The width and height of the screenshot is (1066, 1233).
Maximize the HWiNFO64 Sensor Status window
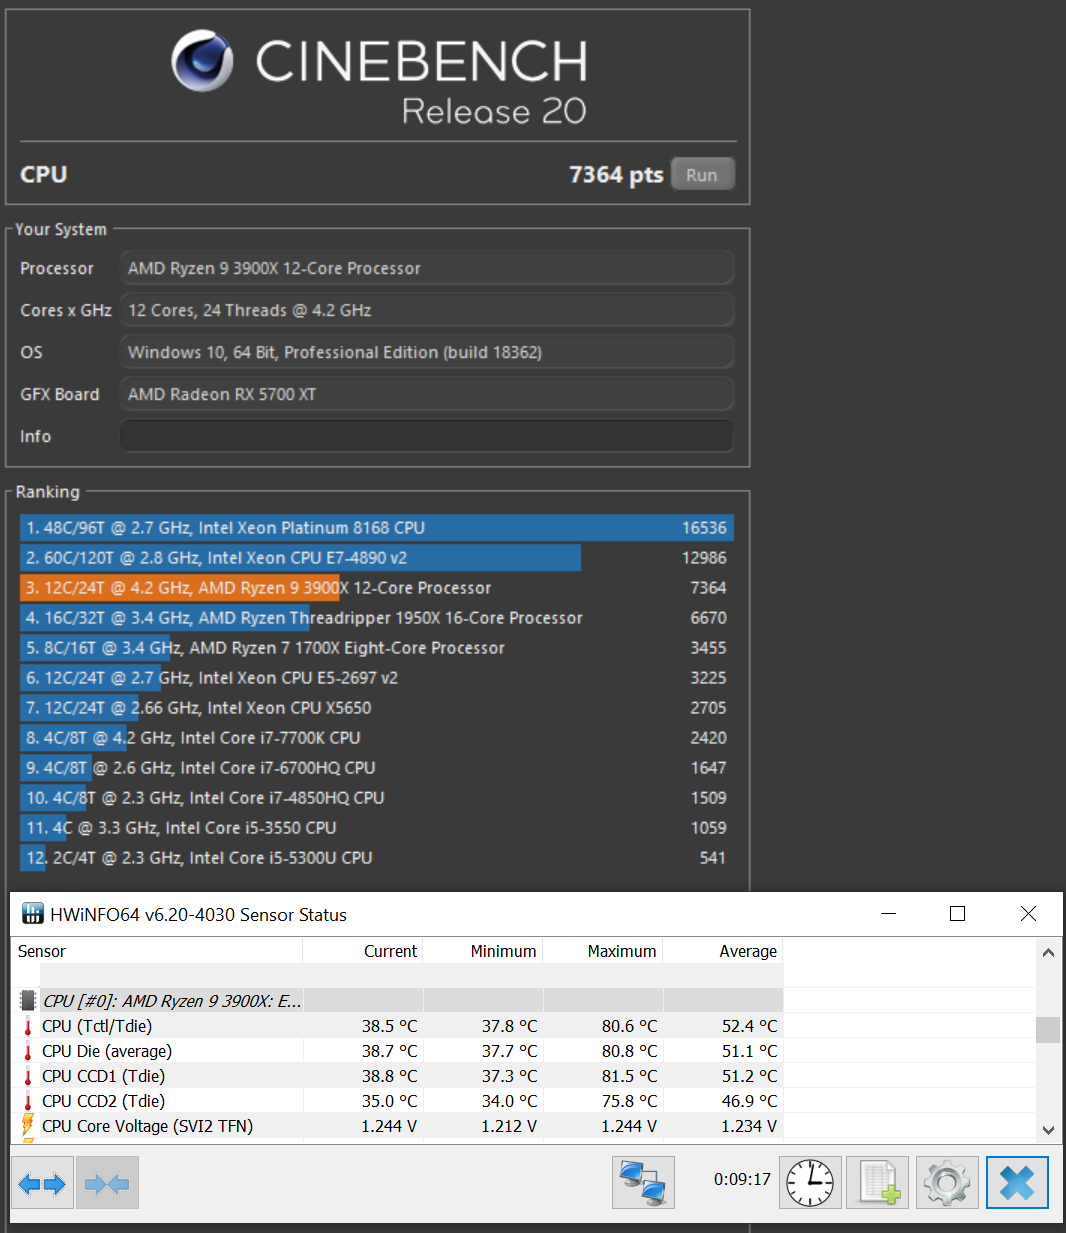coord(957,914)
